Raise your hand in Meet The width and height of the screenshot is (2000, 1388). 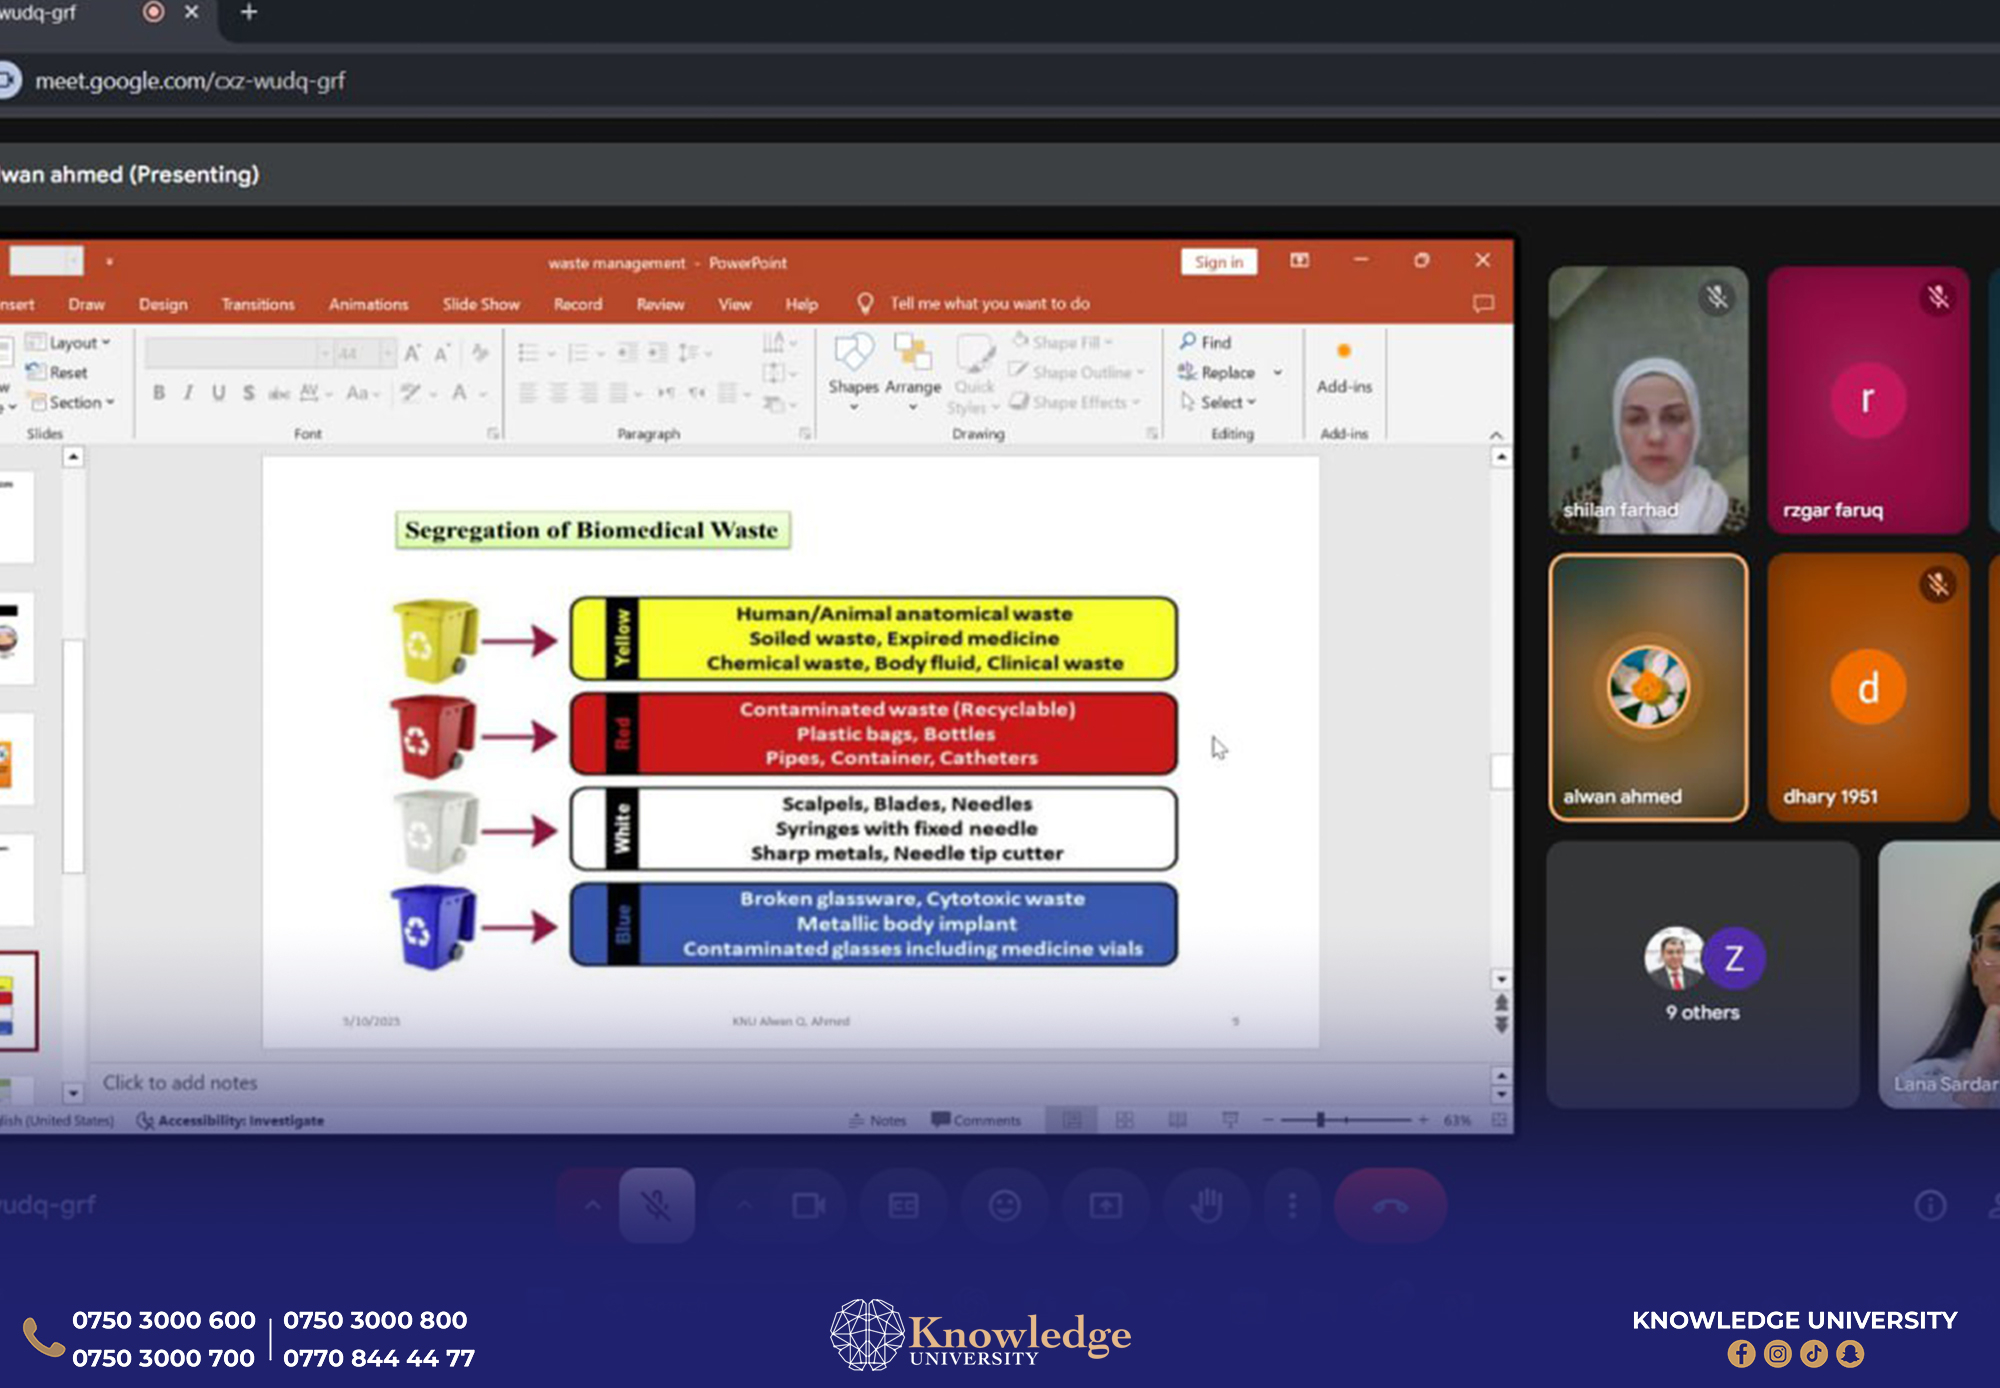pyautogui.click(x=1206, y=1205)
